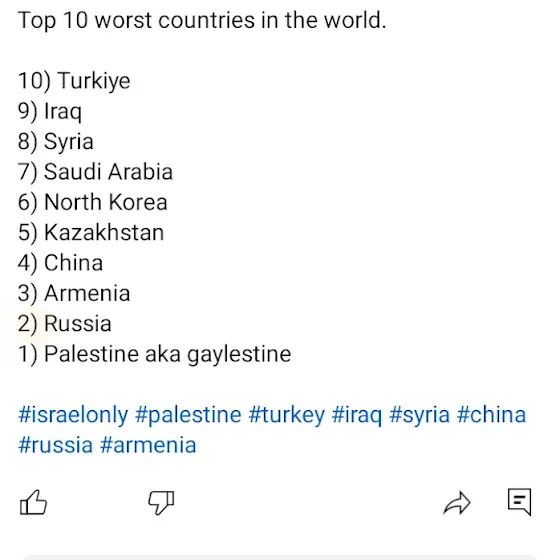The image size is (560, 560).
Task: Follow the #turkey hashtag link
Action: 287,415
